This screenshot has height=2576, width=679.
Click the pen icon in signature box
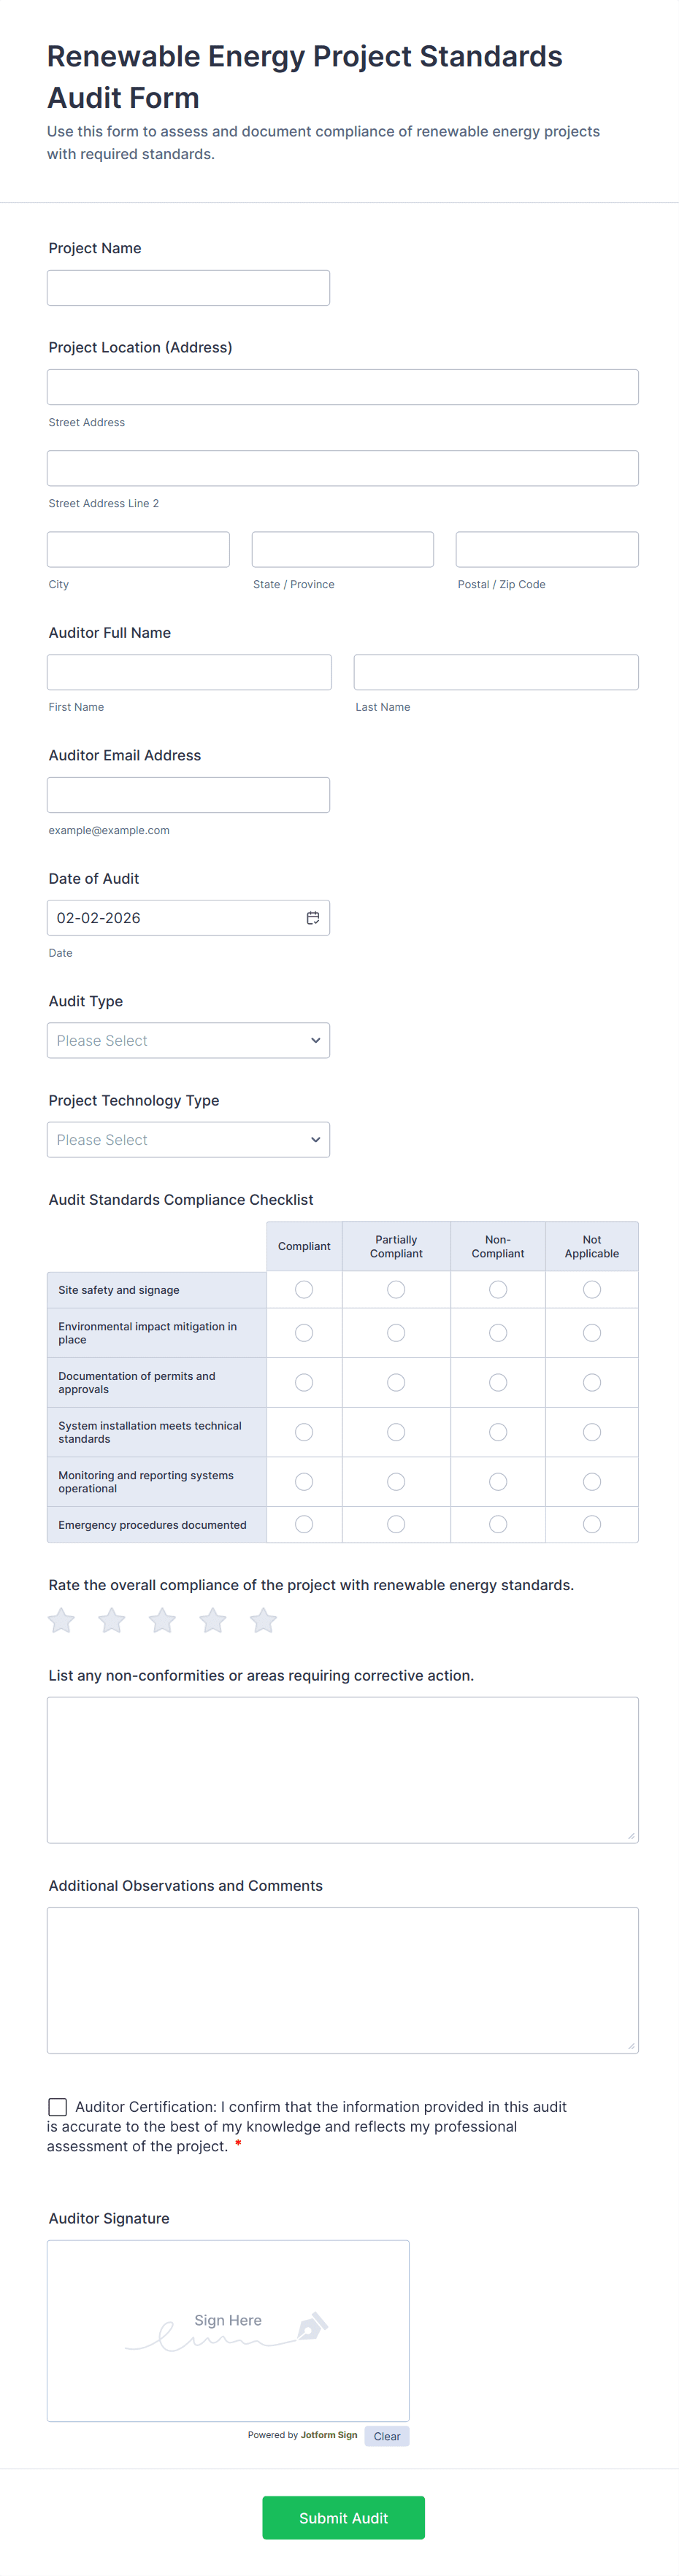coord(312,2326)
